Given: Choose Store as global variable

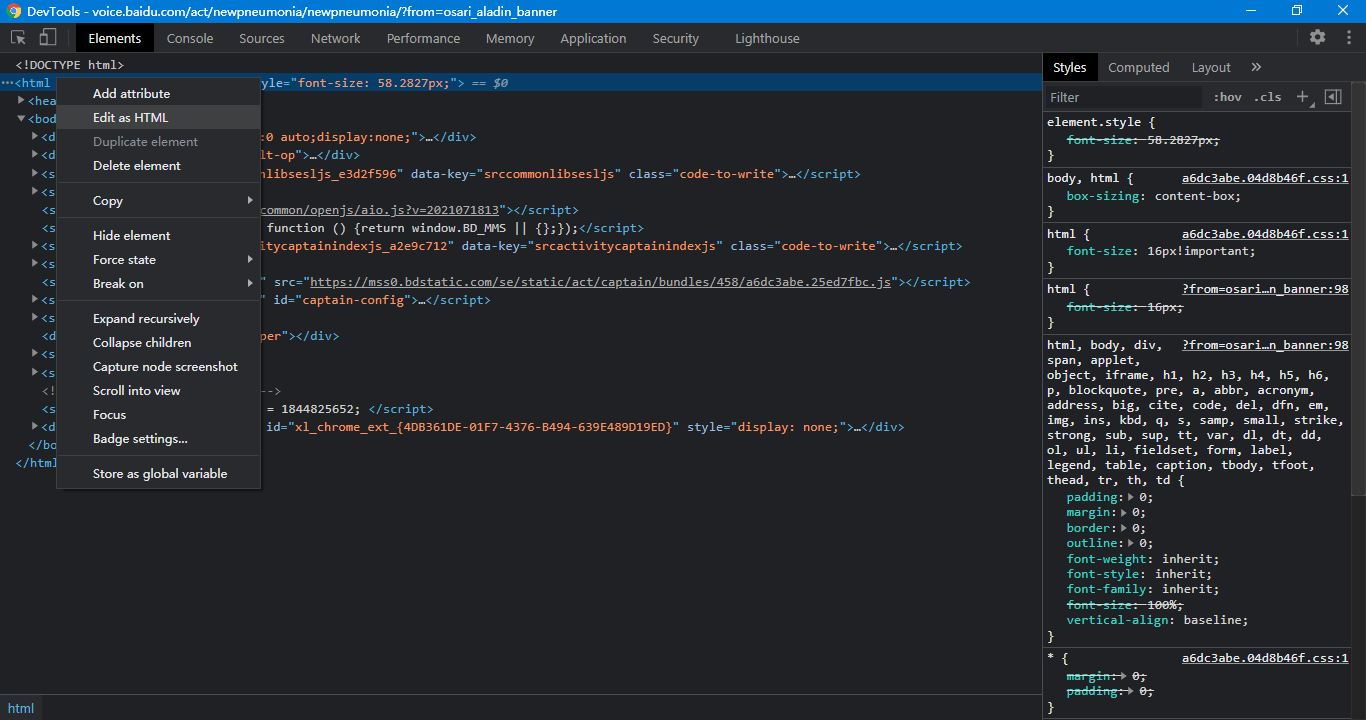Looking at the screenshot, I should (x=158, y=473).
